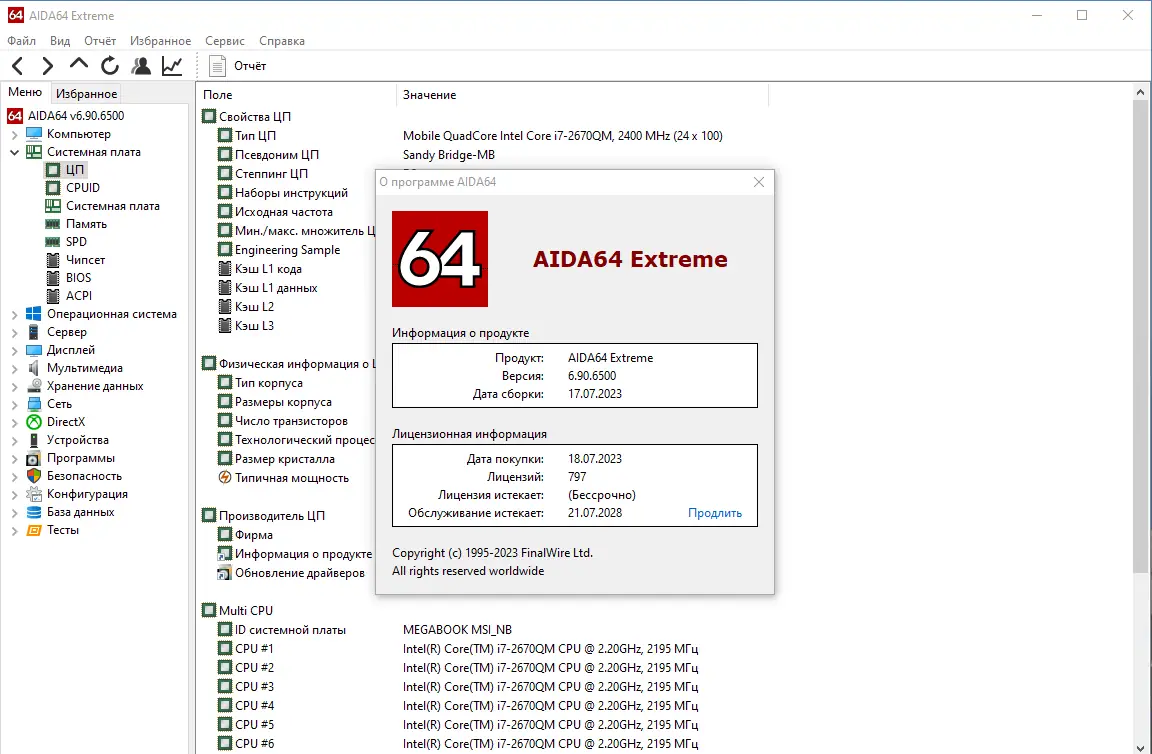Refresh the page with the circular arrow toolbar icon

click(x=109, y=66)
